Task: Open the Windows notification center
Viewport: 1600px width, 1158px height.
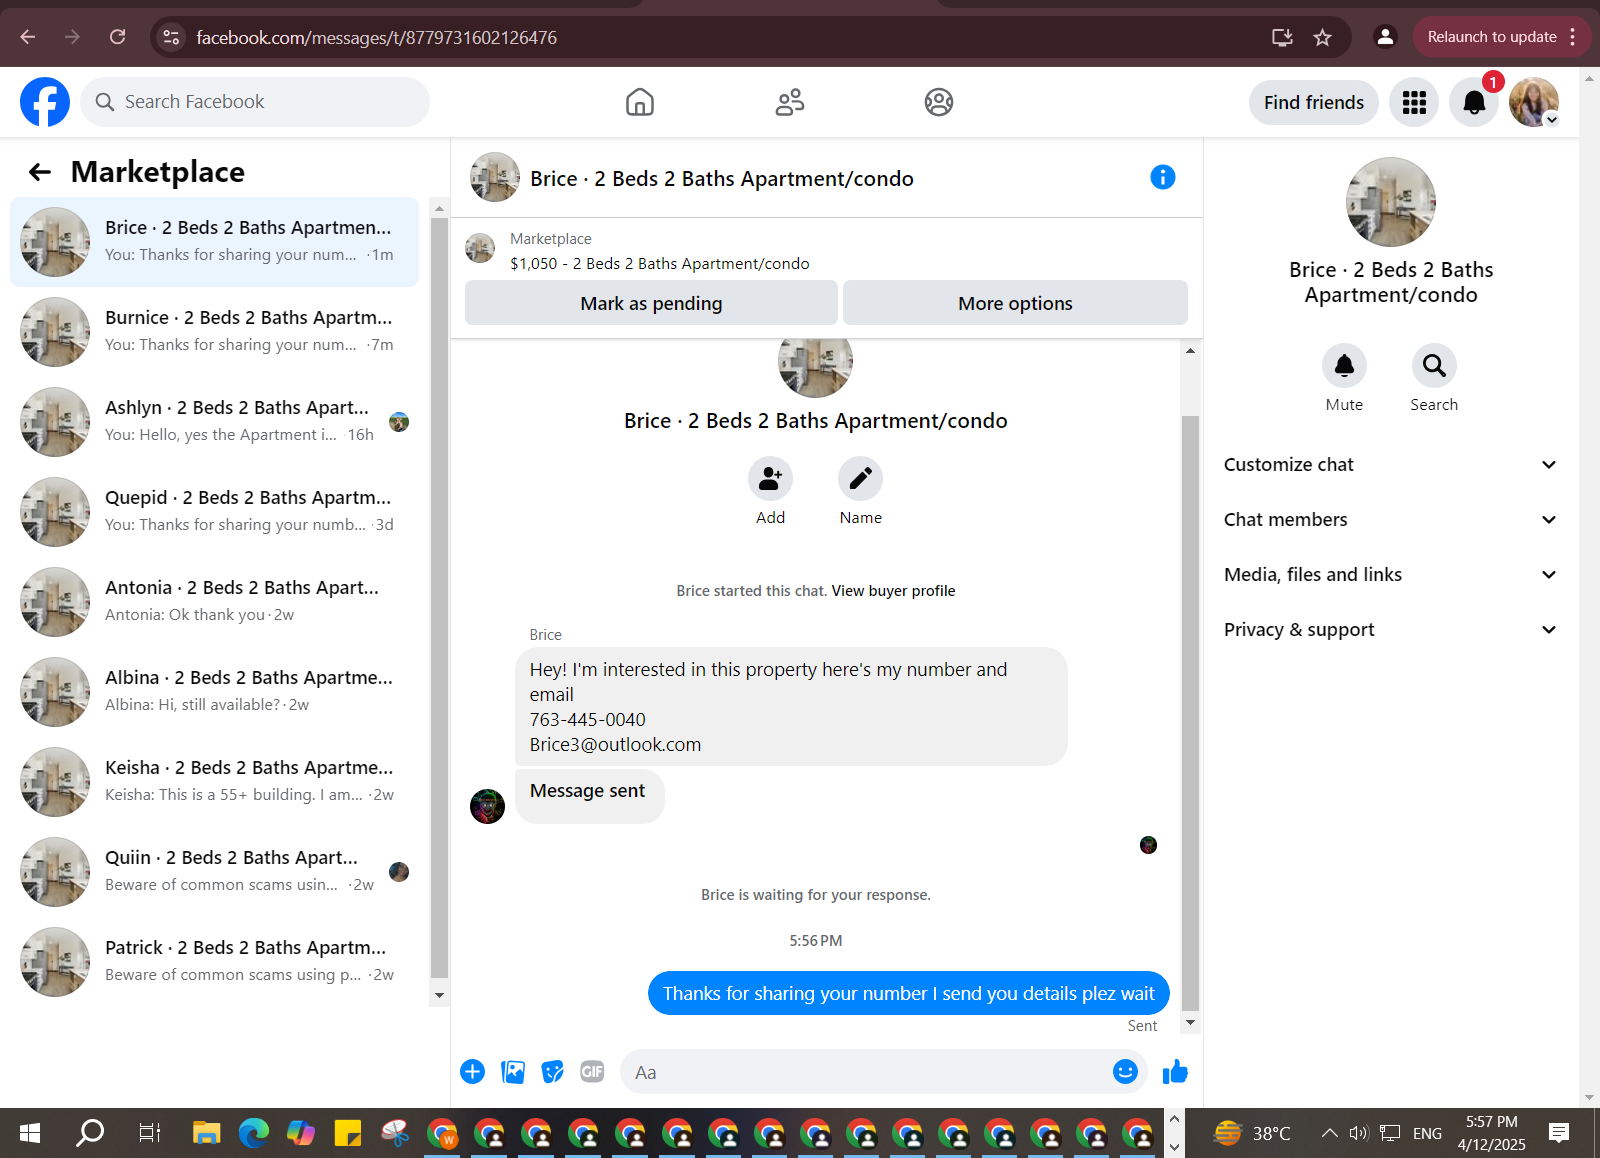Action: pos(1558,1133)
